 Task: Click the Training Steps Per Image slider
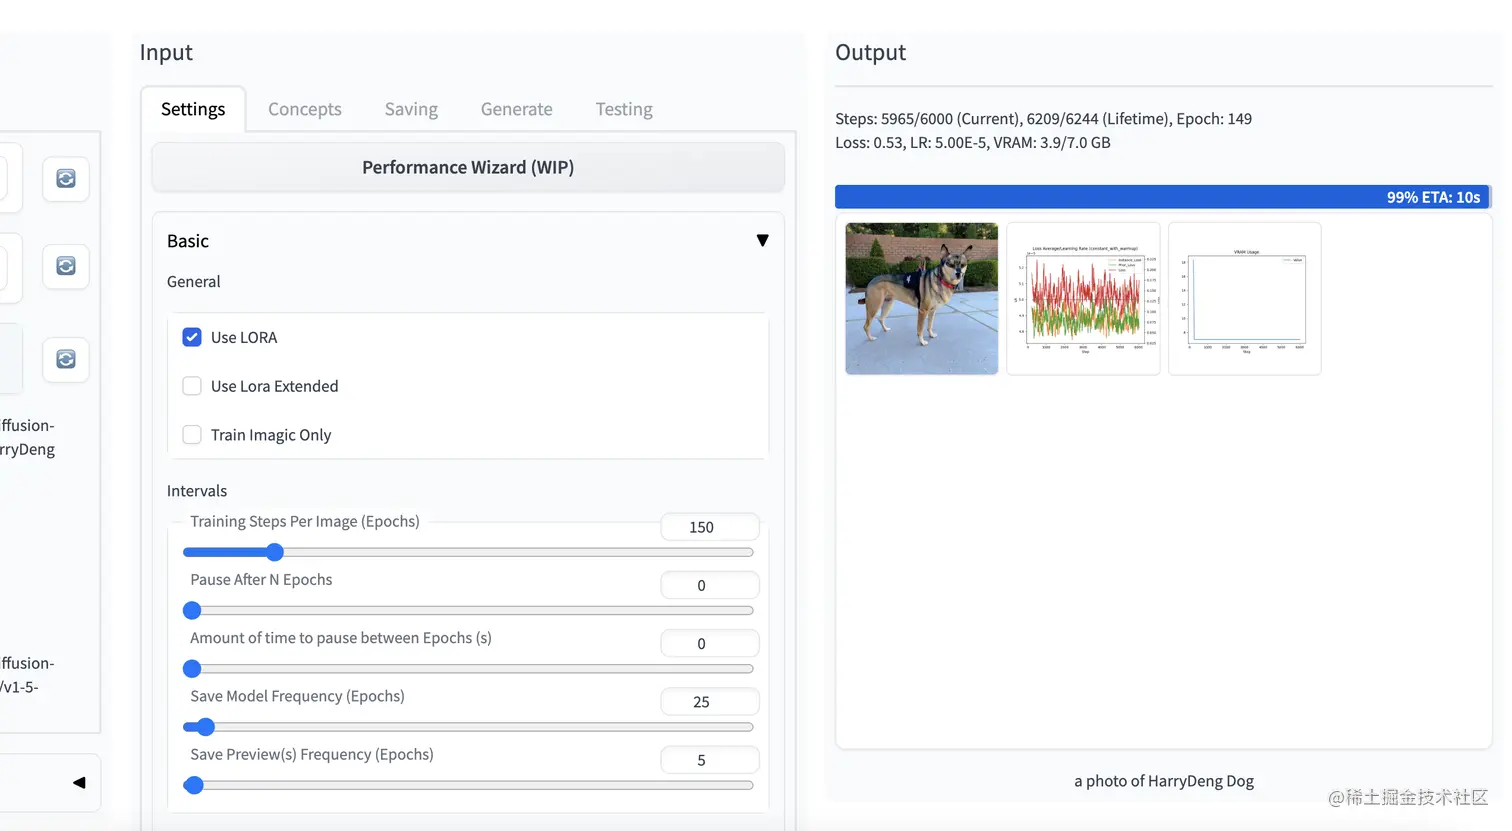tap(468, 552)
